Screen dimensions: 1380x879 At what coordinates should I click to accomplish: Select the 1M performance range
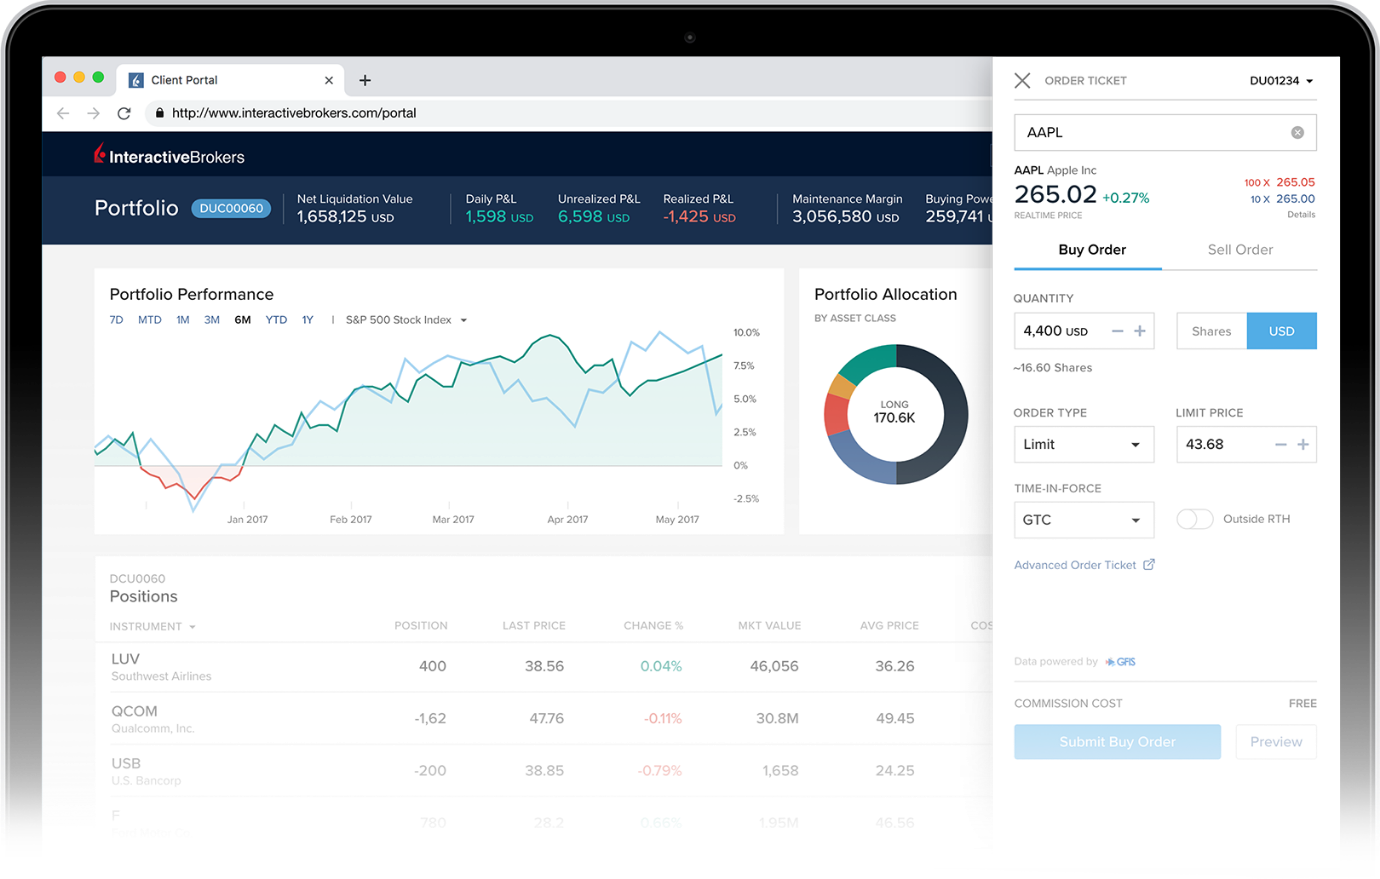coord(183,320)
